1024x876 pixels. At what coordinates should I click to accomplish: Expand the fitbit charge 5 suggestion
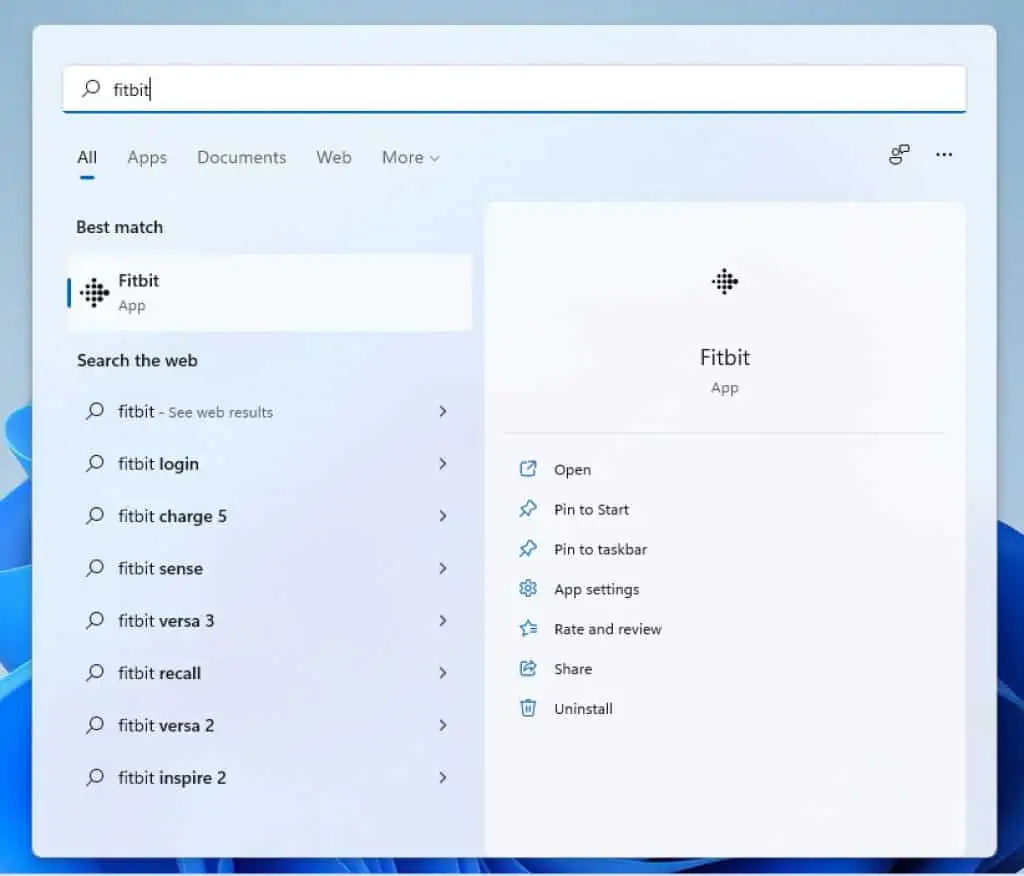[443, 516]
